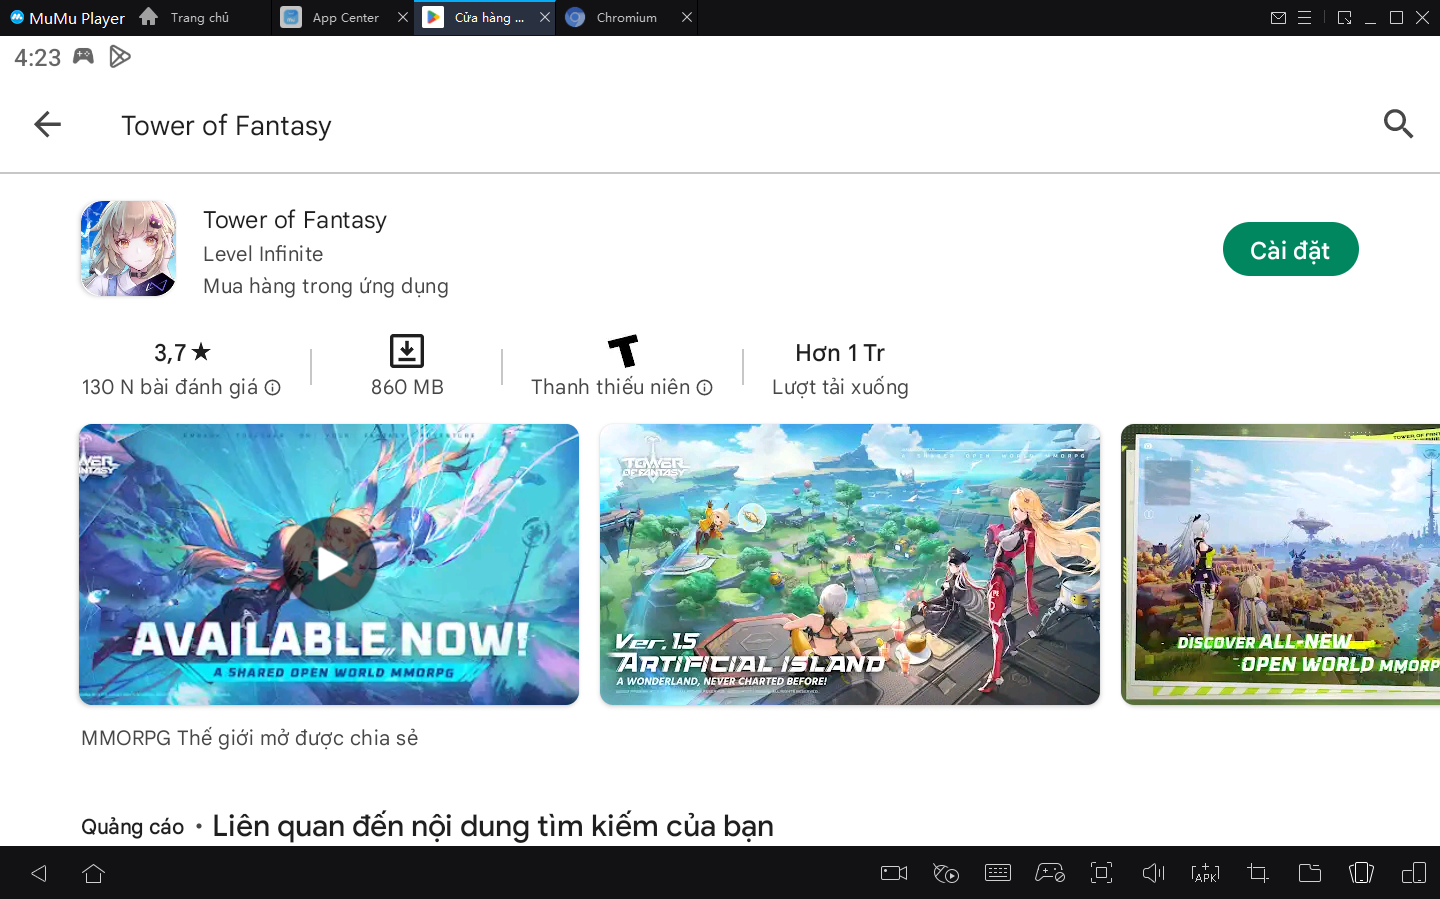Click the shake device icon
This screenshot has height=899, width=1440.
pos(1361,873)
